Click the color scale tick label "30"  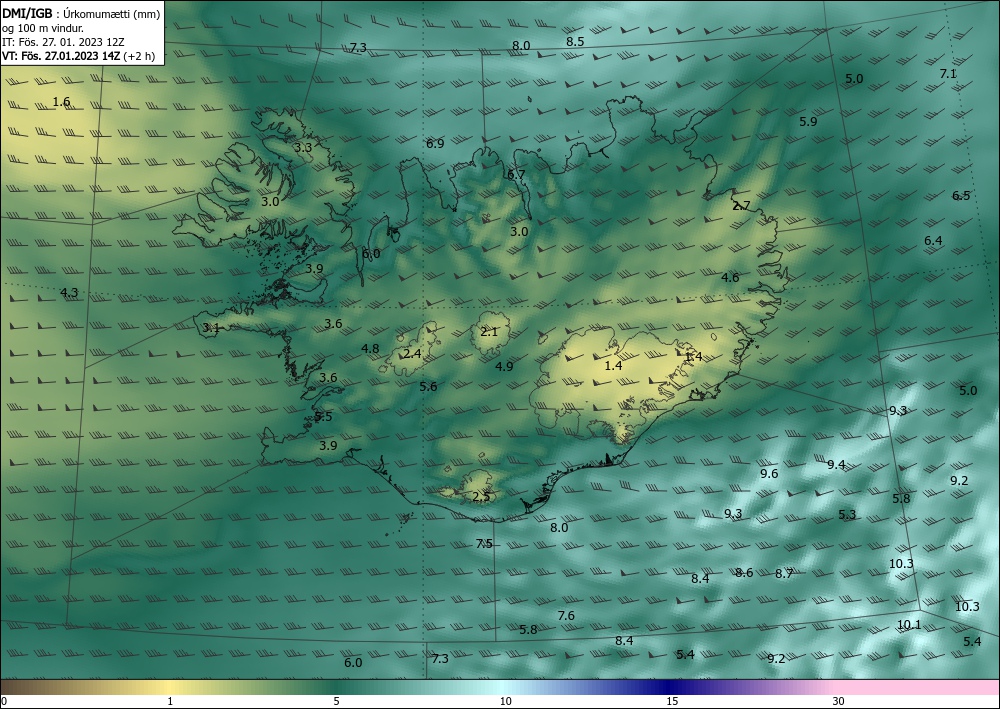(838, 701)
